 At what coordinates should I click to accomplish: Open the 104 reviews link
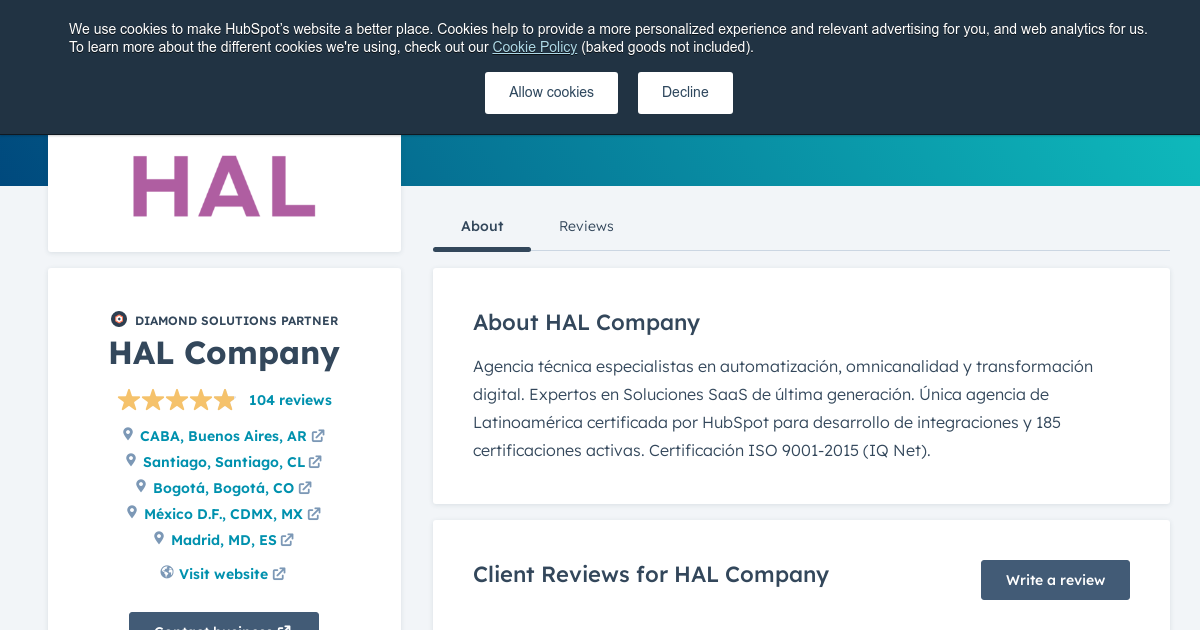[290, 399]
